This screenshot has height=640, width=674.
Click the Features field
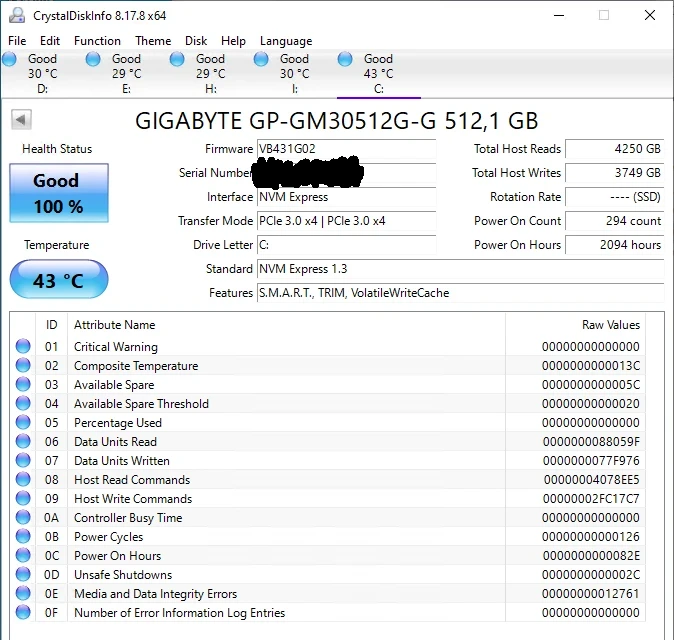tap(460, 293)
